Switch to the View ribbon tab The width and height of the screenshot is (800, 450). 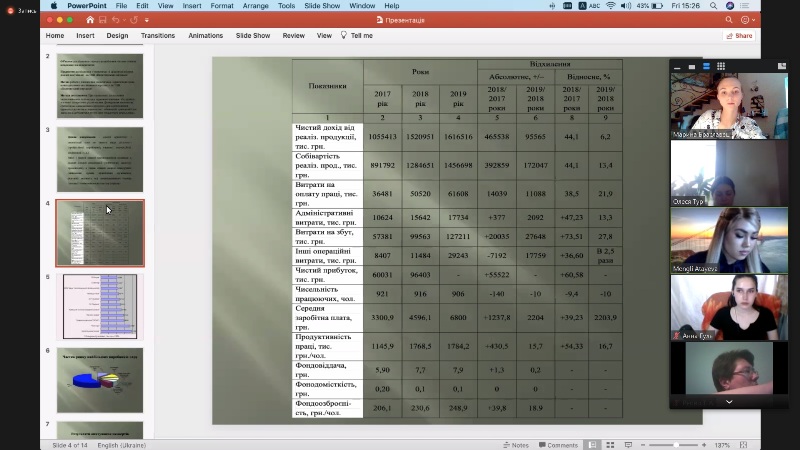[324, 36]
